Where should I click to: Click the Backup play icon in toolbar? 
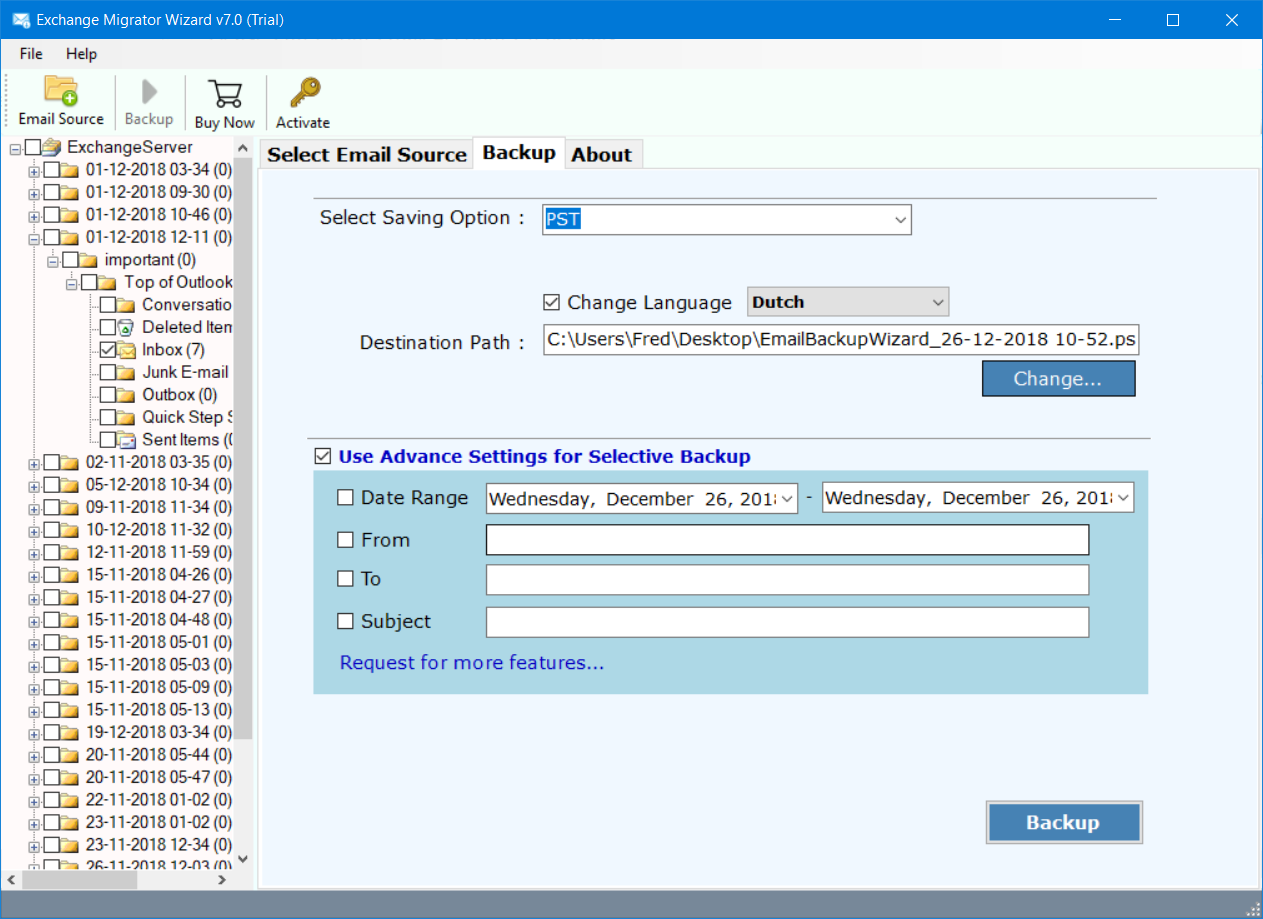pyautogui.click(x=149, y=92)
